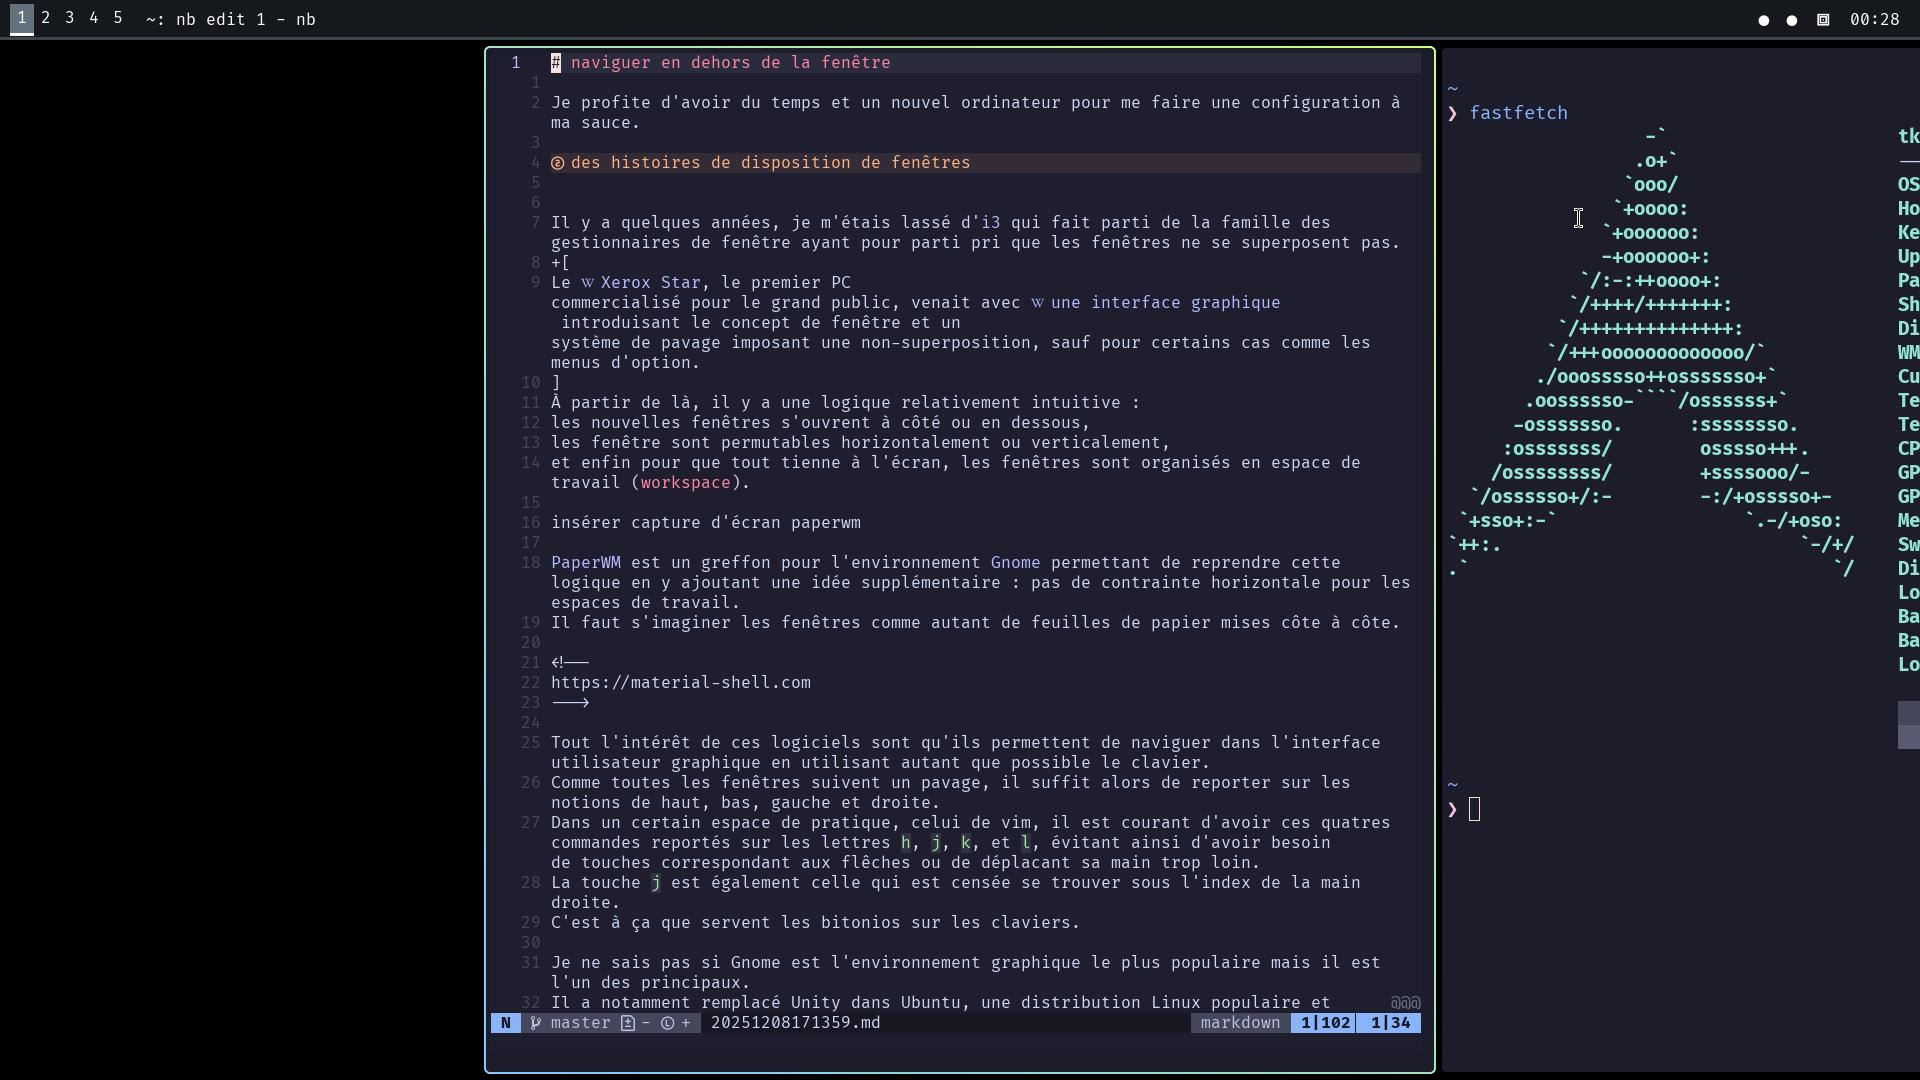Screen dimensions: 1920x1080
Task: Select the filename 20251208171359.md
Action: point(795,1023)
